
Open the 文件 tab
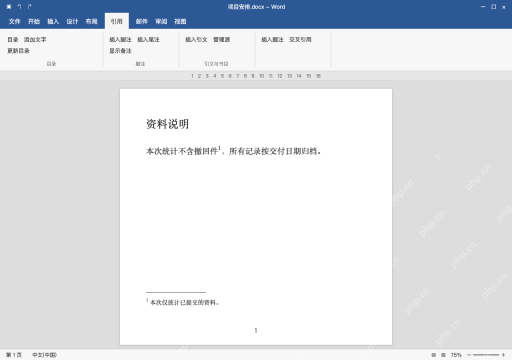click(15, 21)
